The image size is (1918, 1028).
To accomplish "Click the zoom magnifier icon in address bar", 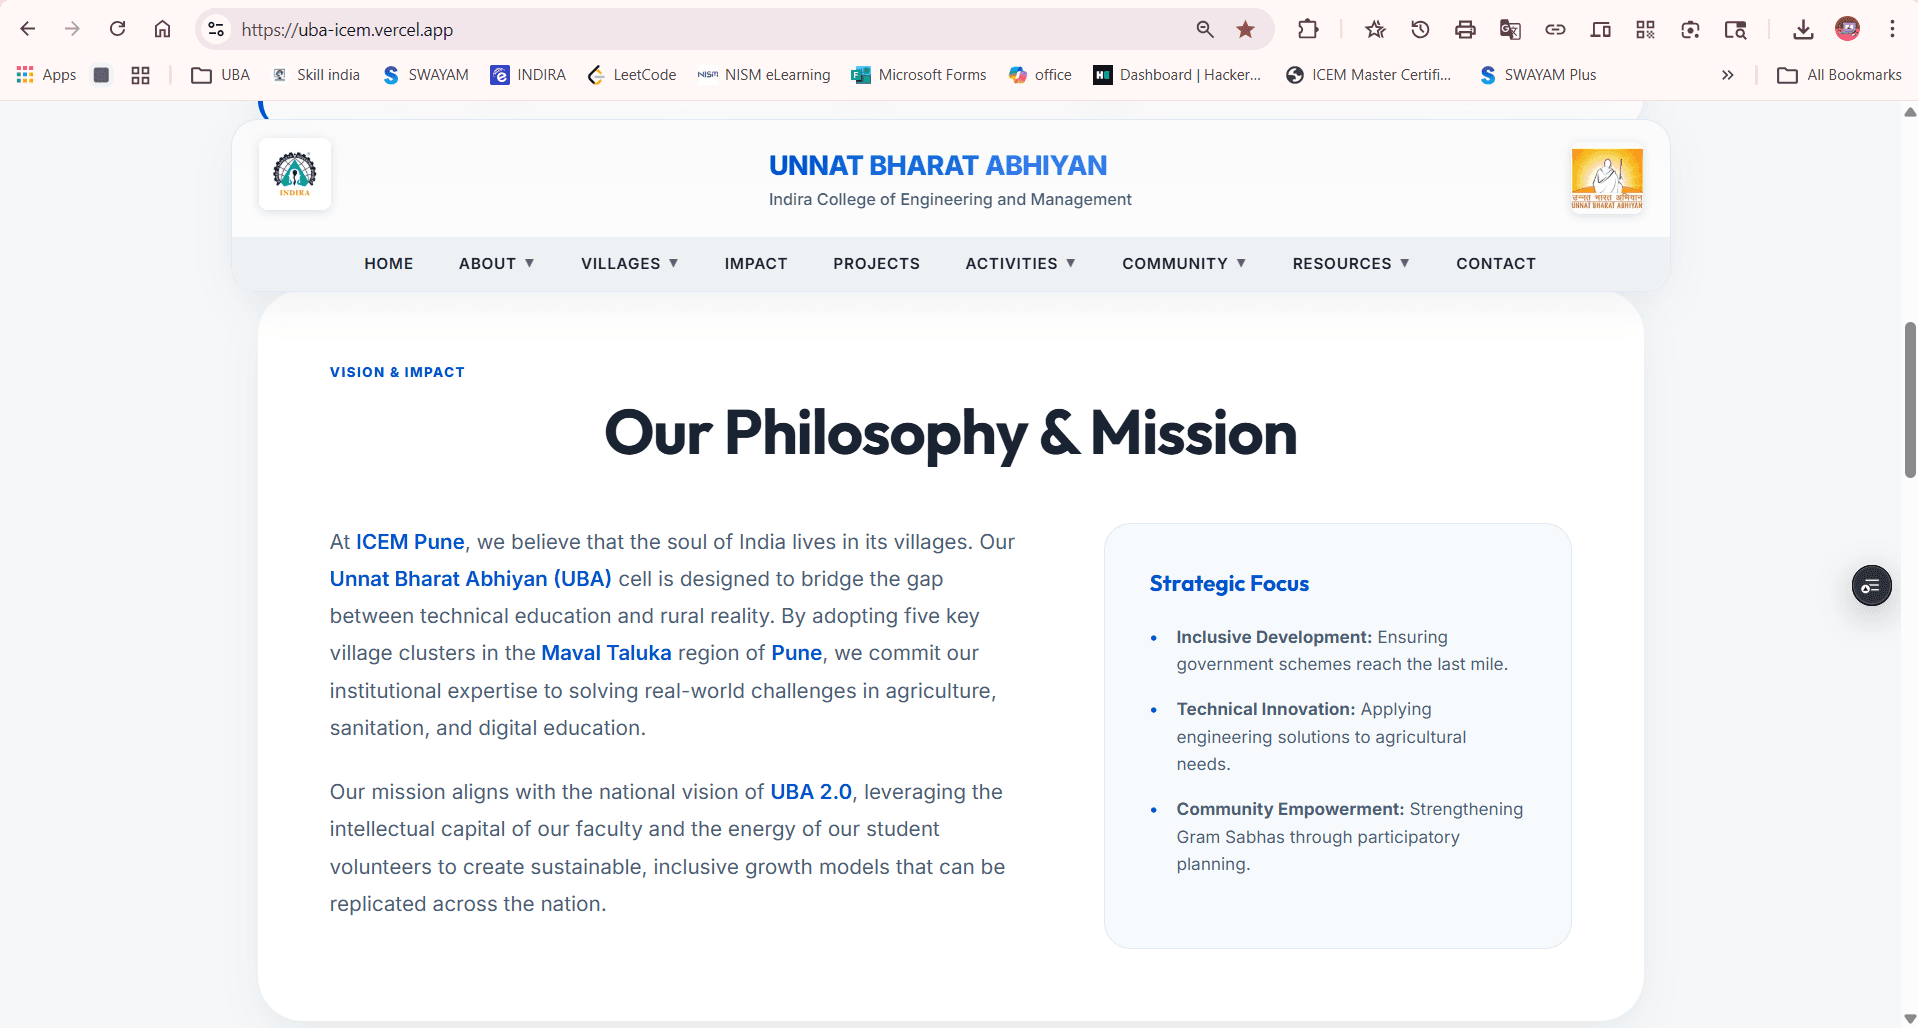I will (1205, 29).
